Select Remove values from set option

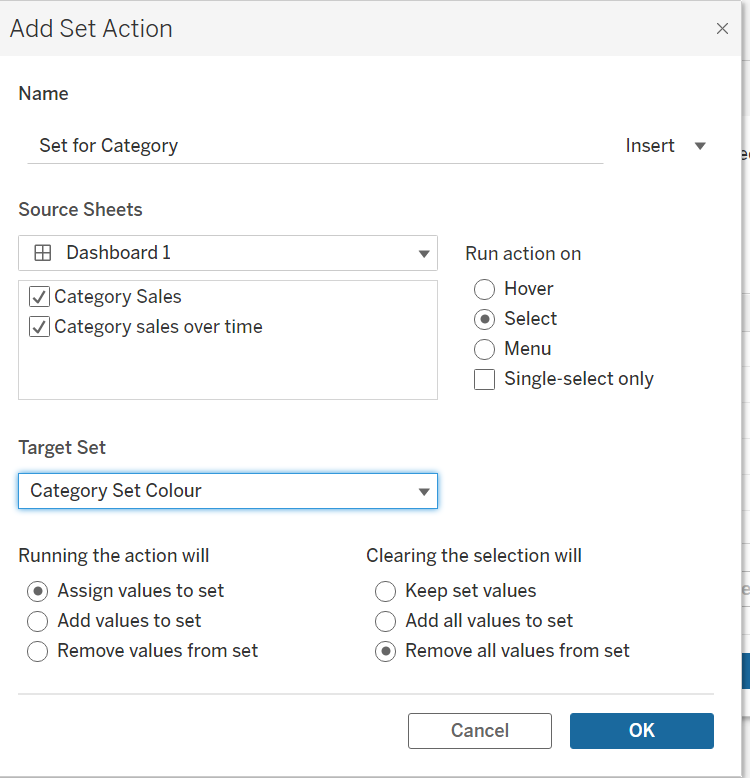pyautogui.click(x=38, y=651)
